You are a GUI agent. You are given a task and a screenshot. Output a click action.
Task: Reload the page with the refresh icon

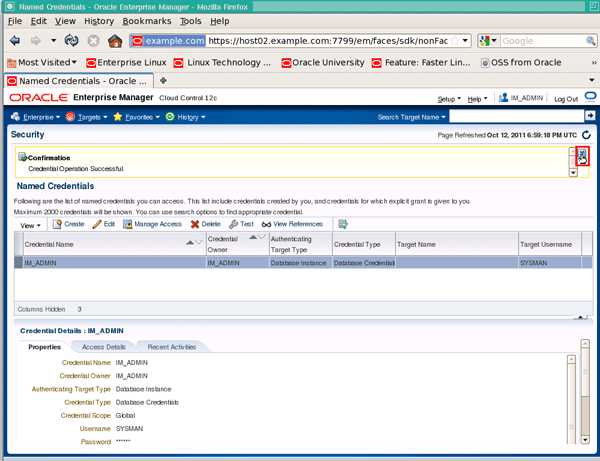[x=72, y=41]
